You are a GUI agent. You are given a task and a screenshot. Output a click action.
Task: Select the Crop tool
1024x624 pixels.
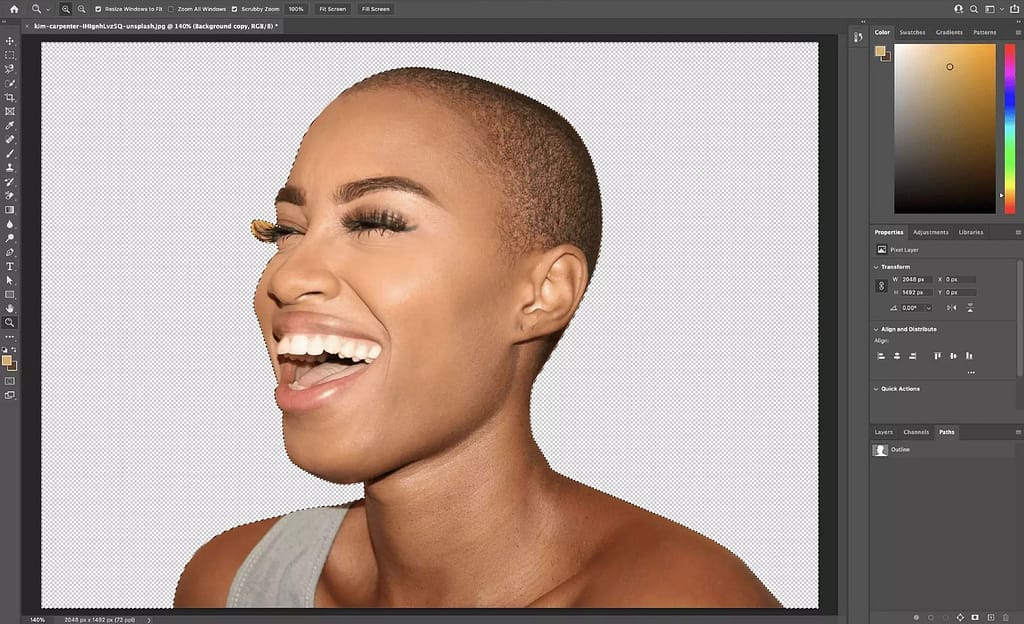pyautogui.click(x=10, y=95)
